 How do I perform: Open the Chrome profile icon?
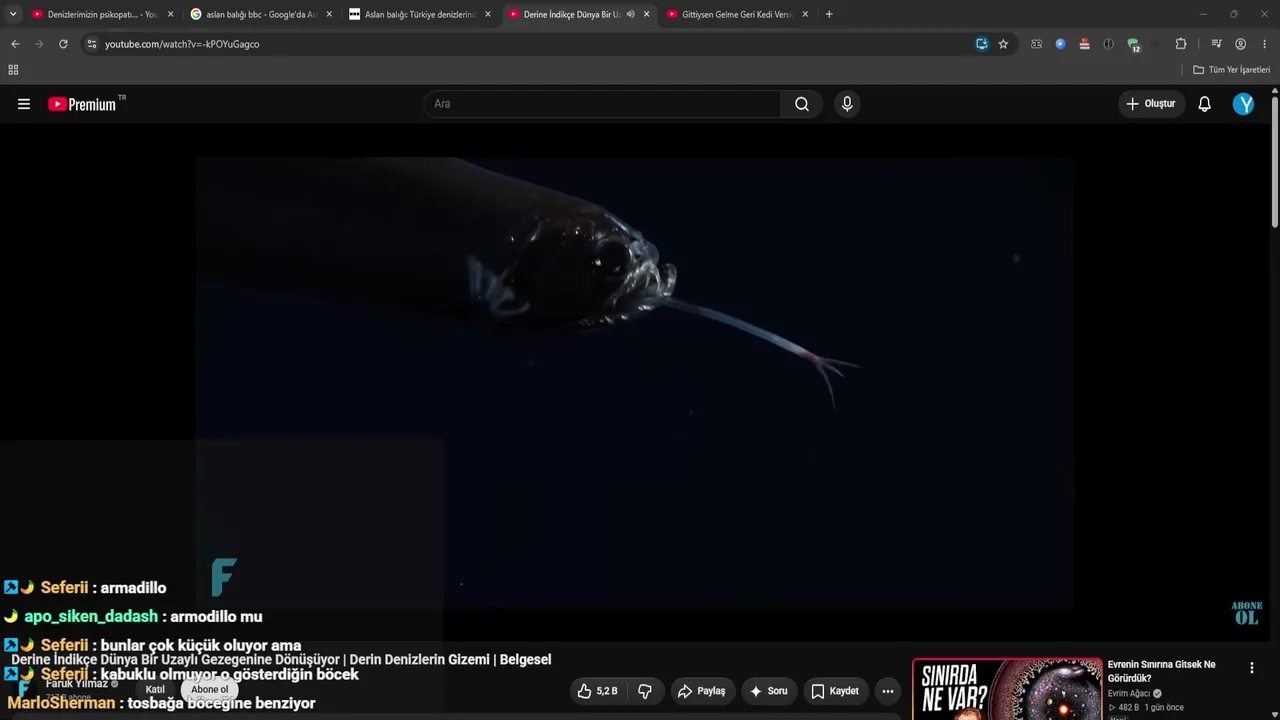coord(1241,44)
